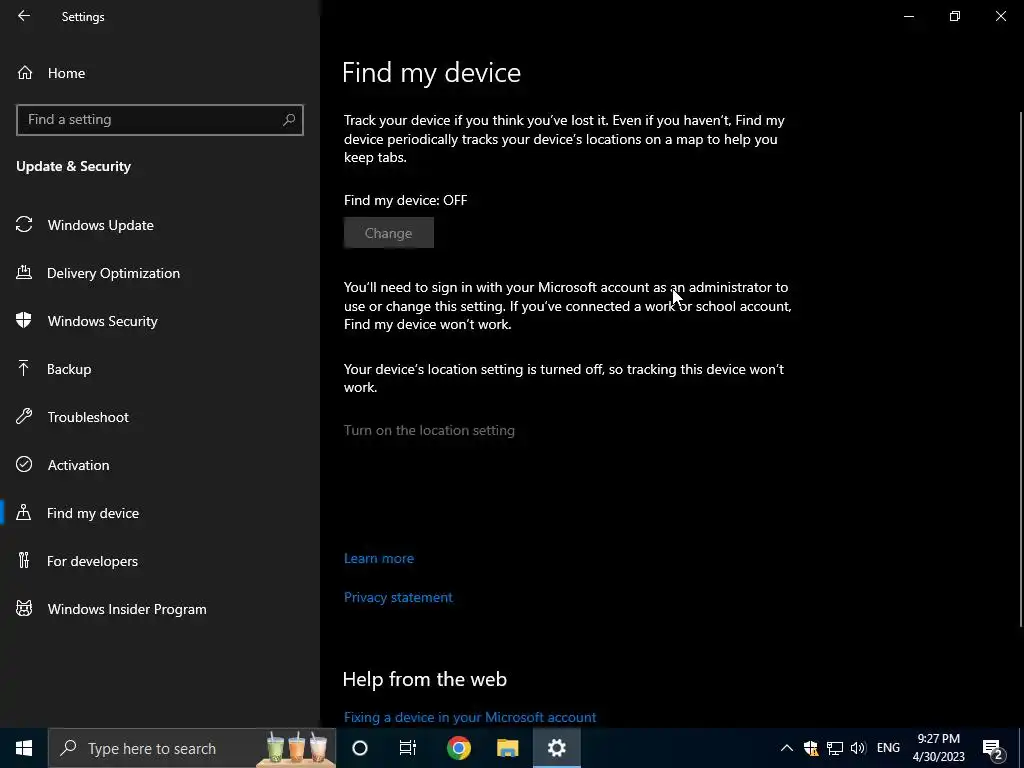
Task: Open the clock showing 9:27 PM
Action: click(938, 748)
